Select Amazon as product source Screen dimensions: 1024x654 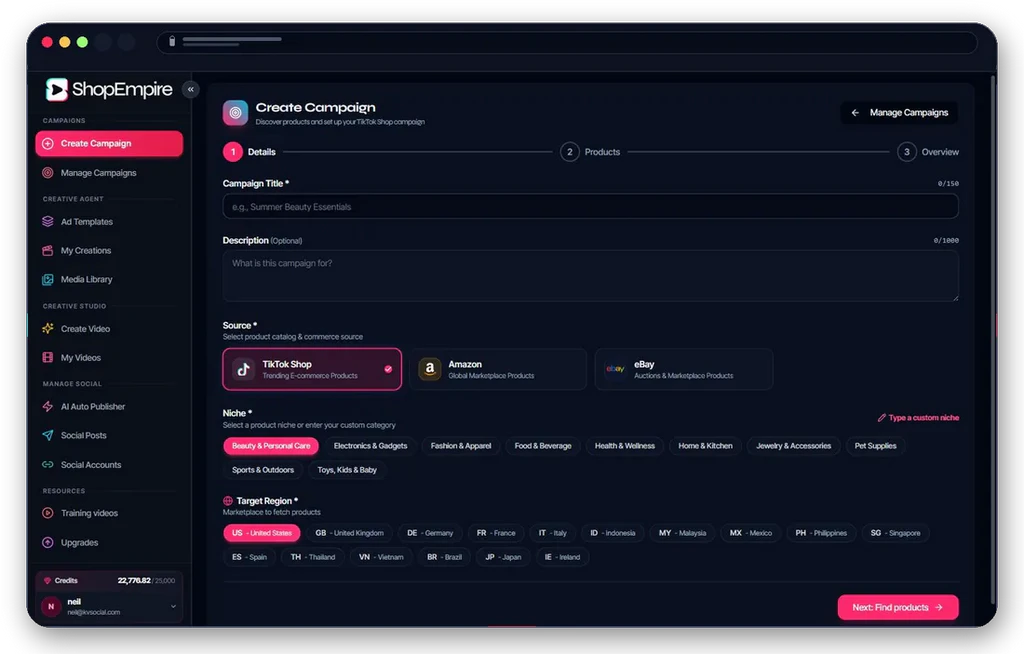pyautogui.click(x=498, y=369)
